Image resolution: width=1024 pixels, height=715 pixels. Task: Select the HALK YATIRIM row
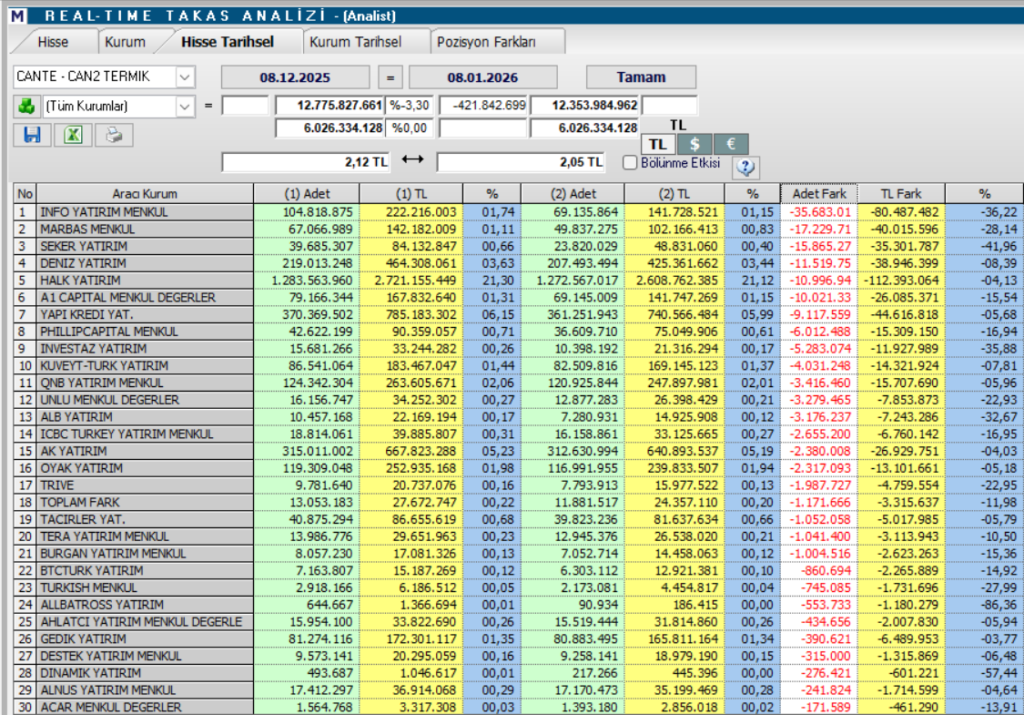click(519, 280)
